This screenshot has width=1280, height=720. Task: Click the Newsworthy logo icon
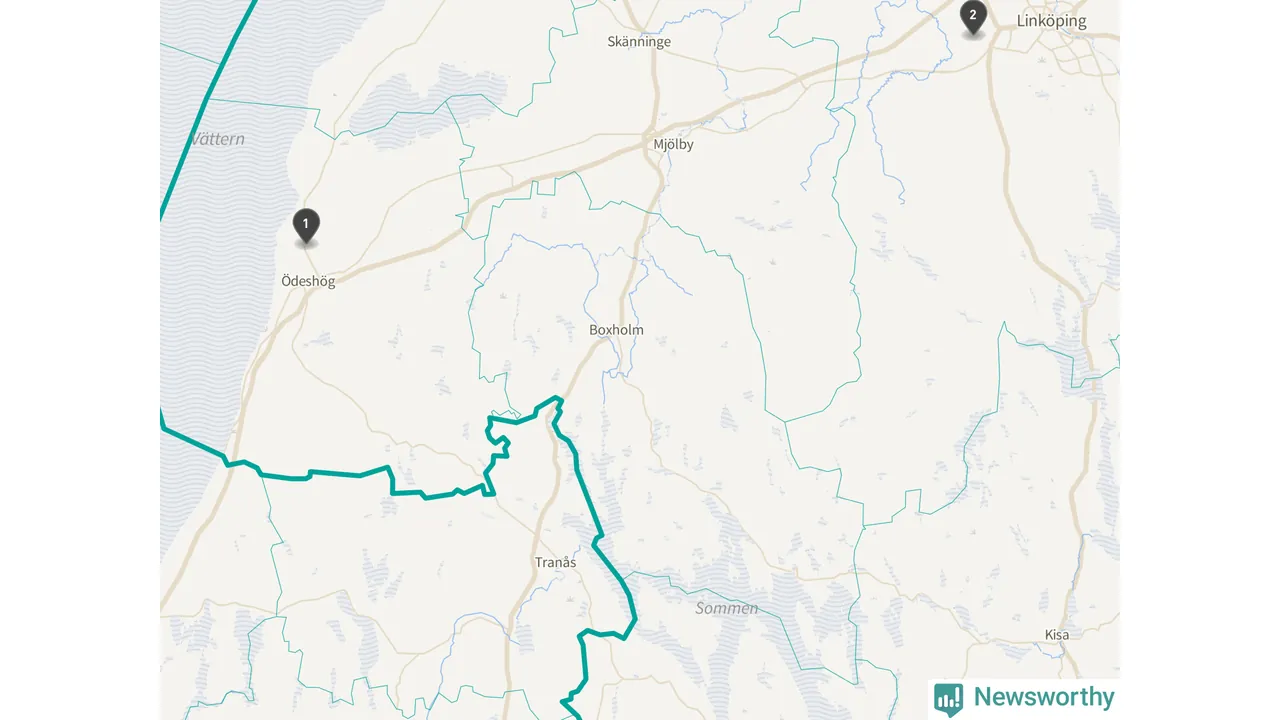pyautogui.click(x=949, y=698)
